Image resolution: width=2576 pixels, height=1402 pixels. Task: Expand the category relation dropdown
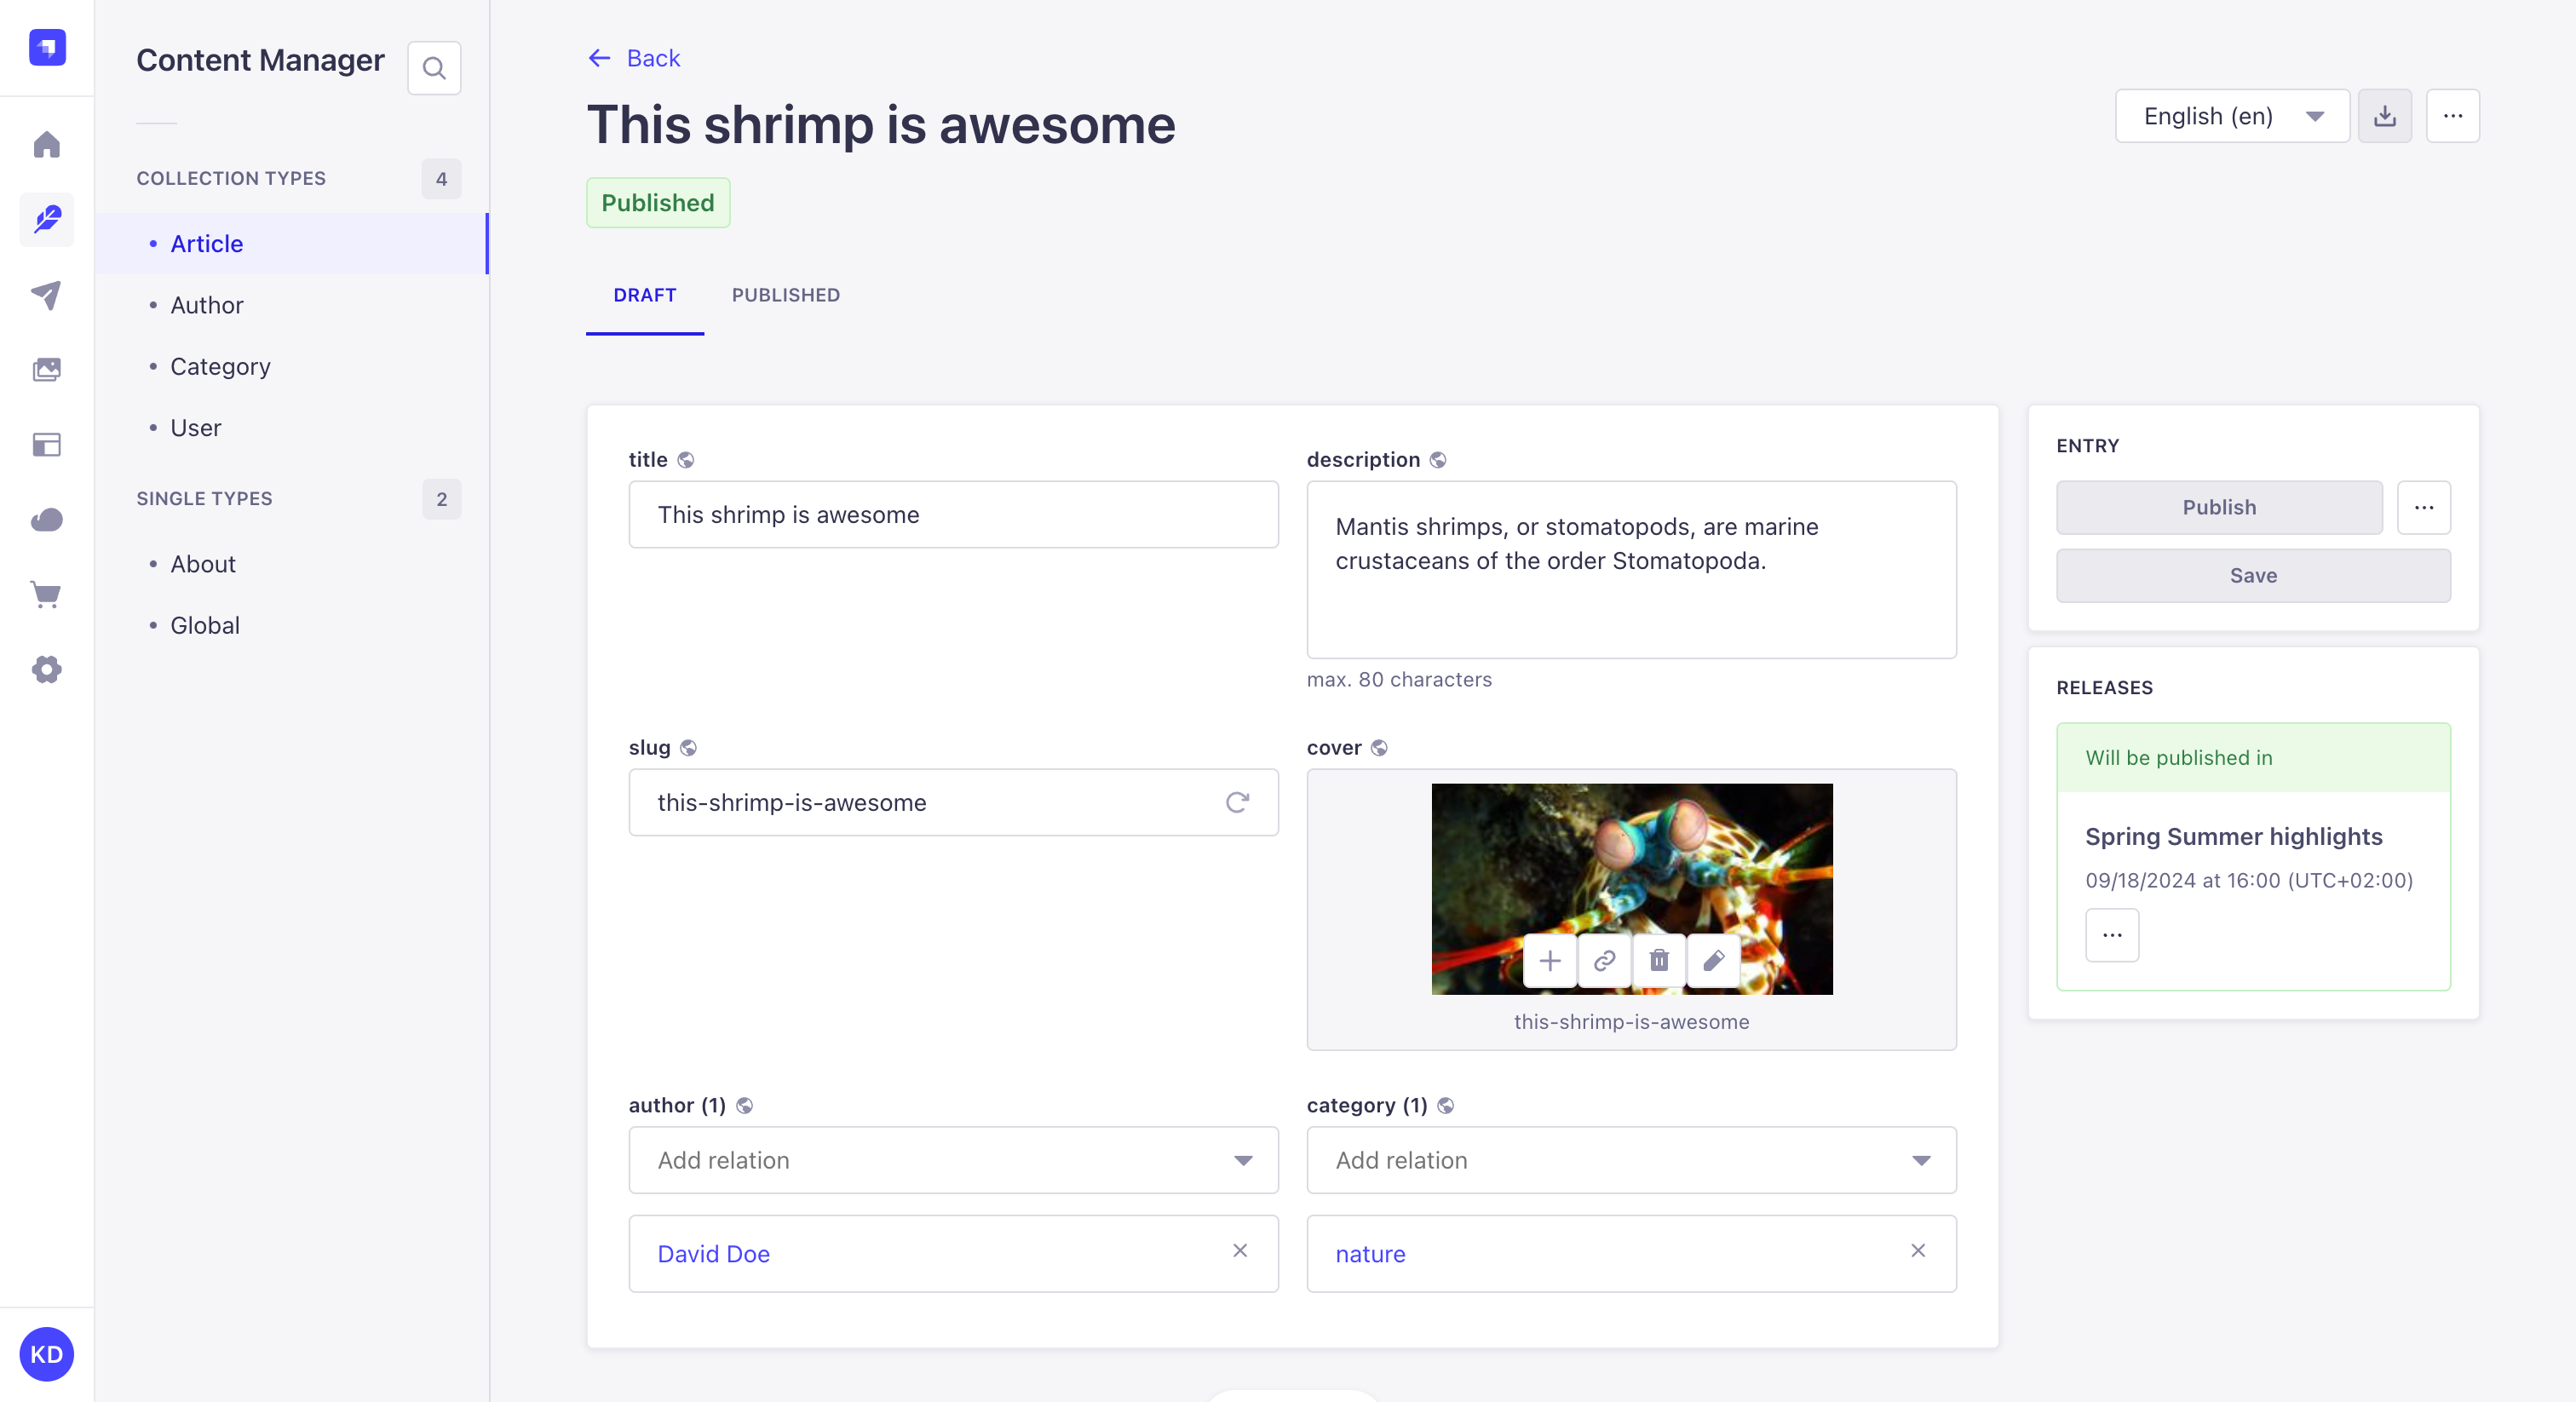click(1922, 1160)
